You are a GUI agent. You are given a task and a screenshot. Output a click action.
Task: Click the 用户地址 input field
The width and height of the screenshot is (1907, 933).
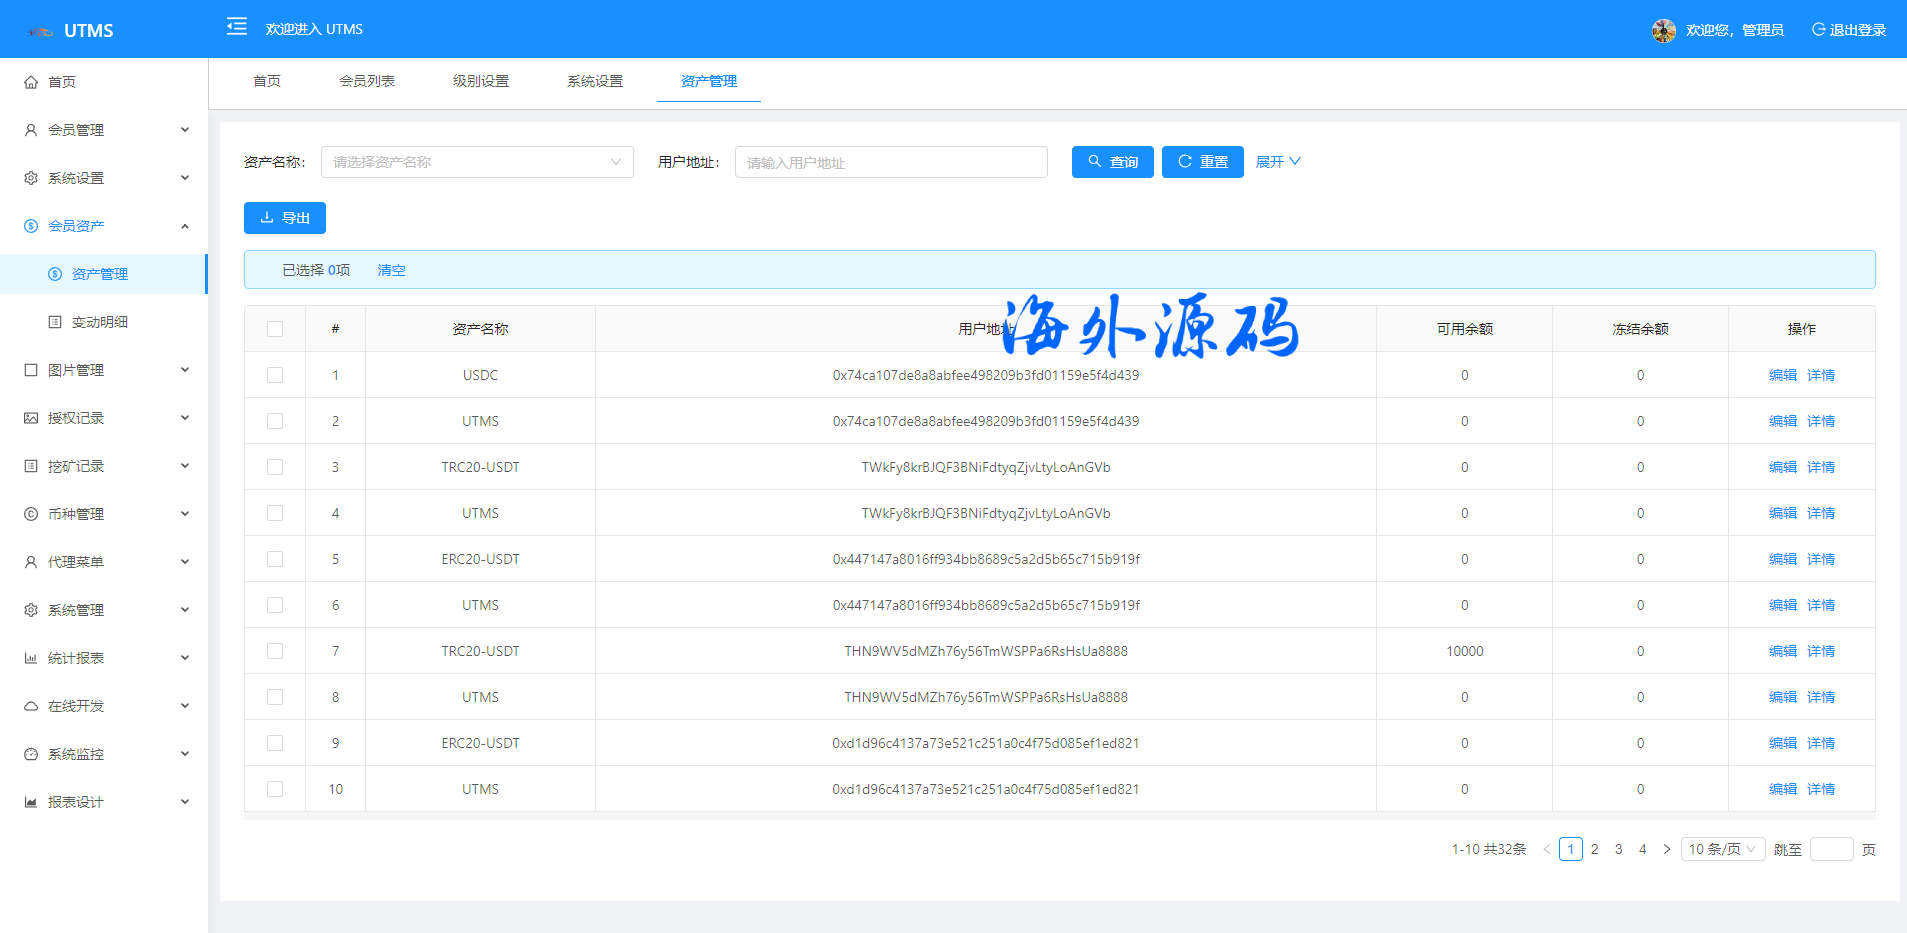point(891,162)
